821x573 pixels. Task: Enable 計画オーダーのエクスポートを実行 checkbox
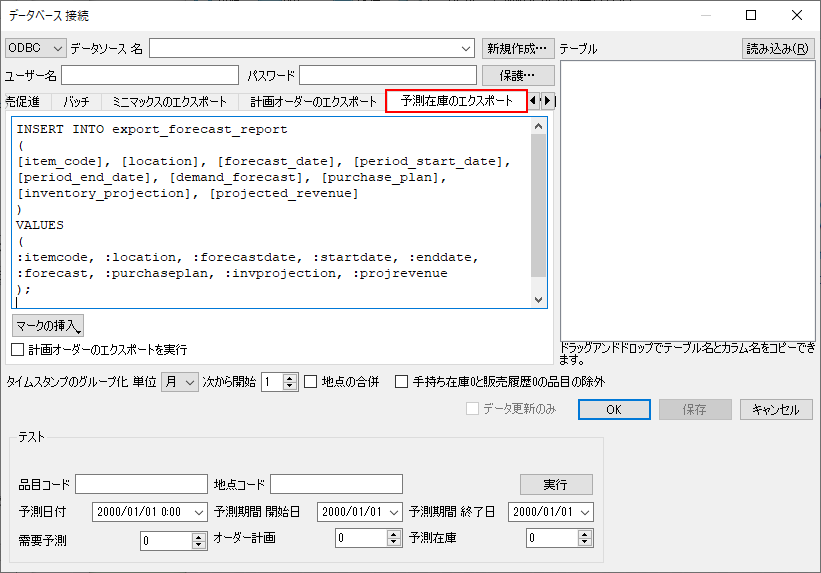click(17, 350)
